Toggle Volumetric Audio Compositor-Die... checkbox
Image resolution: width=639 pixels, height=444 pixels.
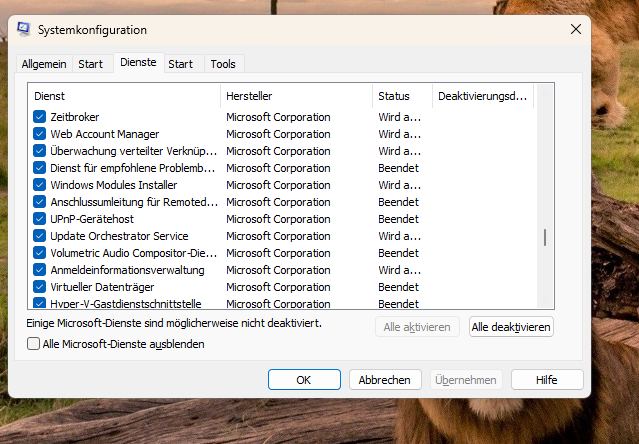click(x=40, y=253)
